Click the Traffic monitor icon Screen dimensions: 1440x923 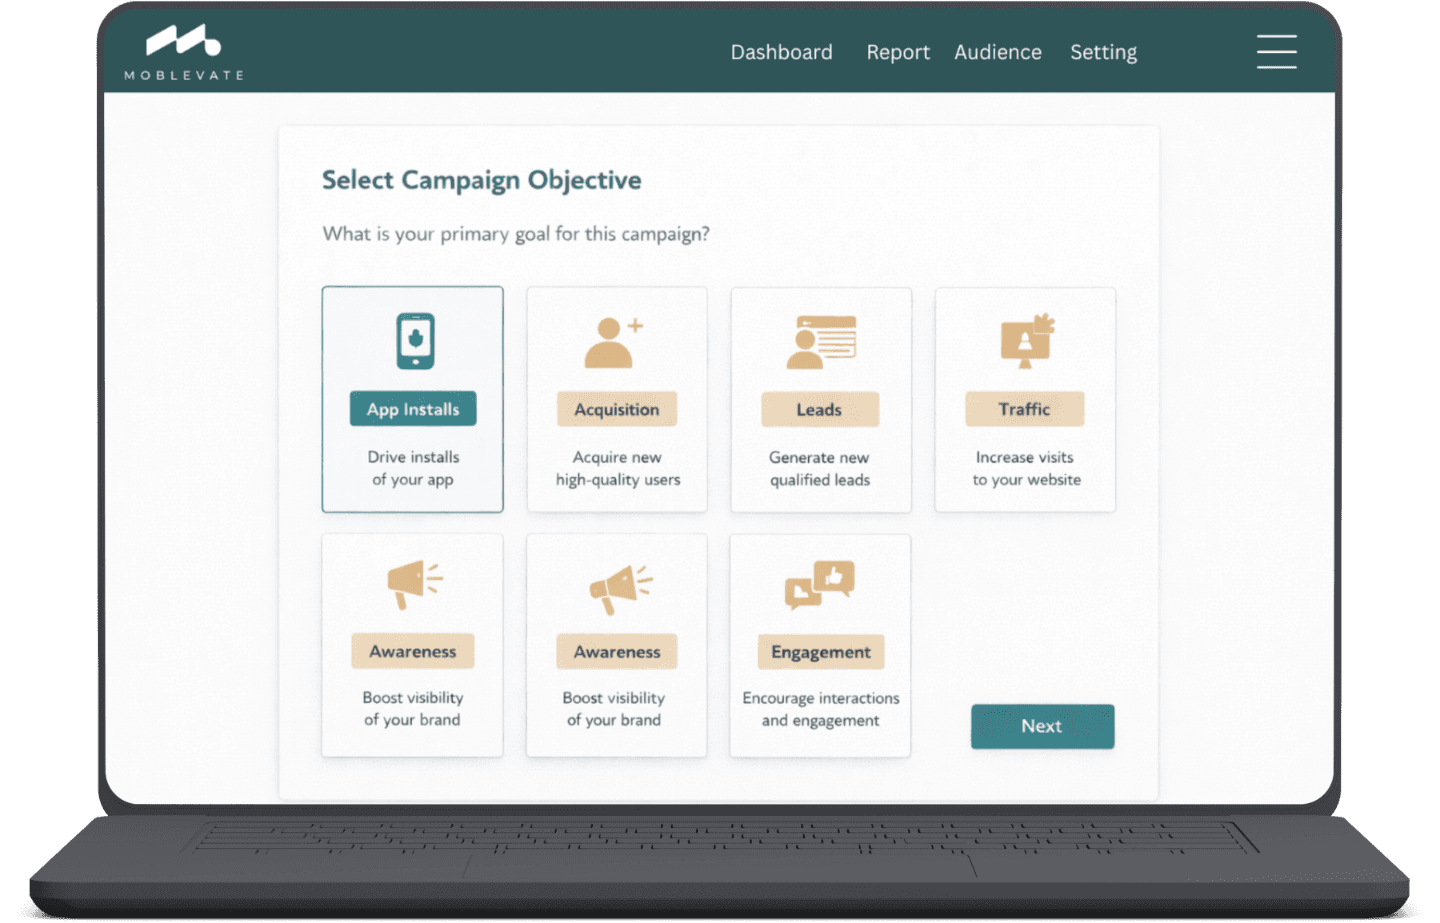click(x=1027, y=341)
